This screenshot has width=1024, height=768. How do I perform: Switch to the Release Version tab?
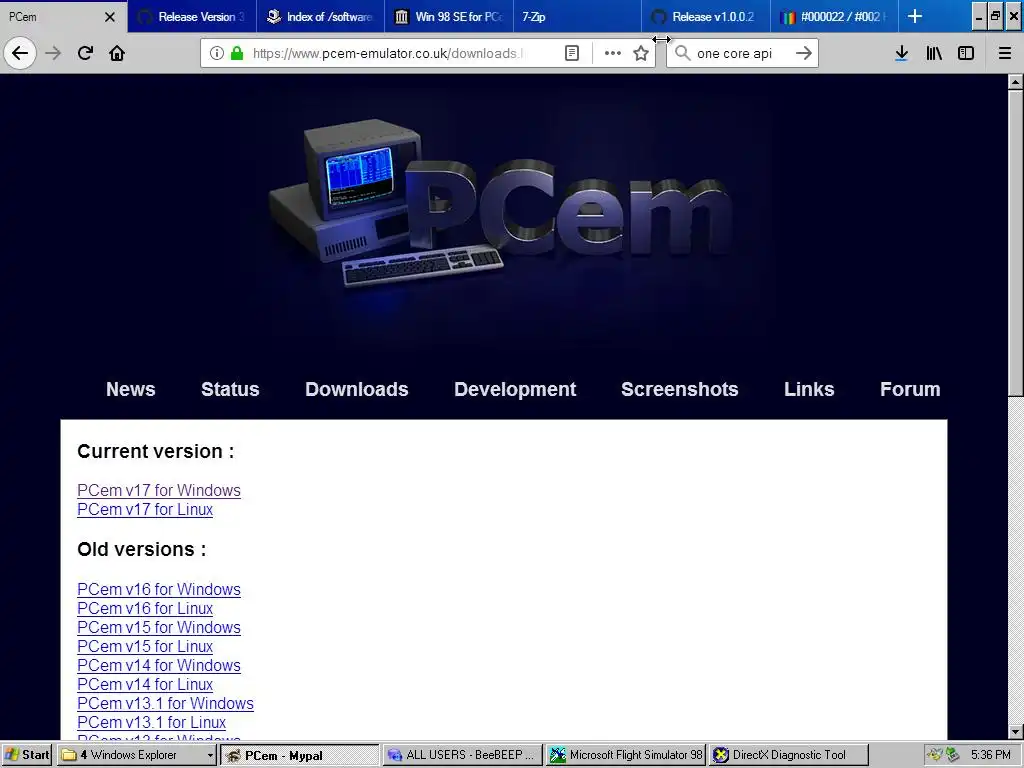192,16
